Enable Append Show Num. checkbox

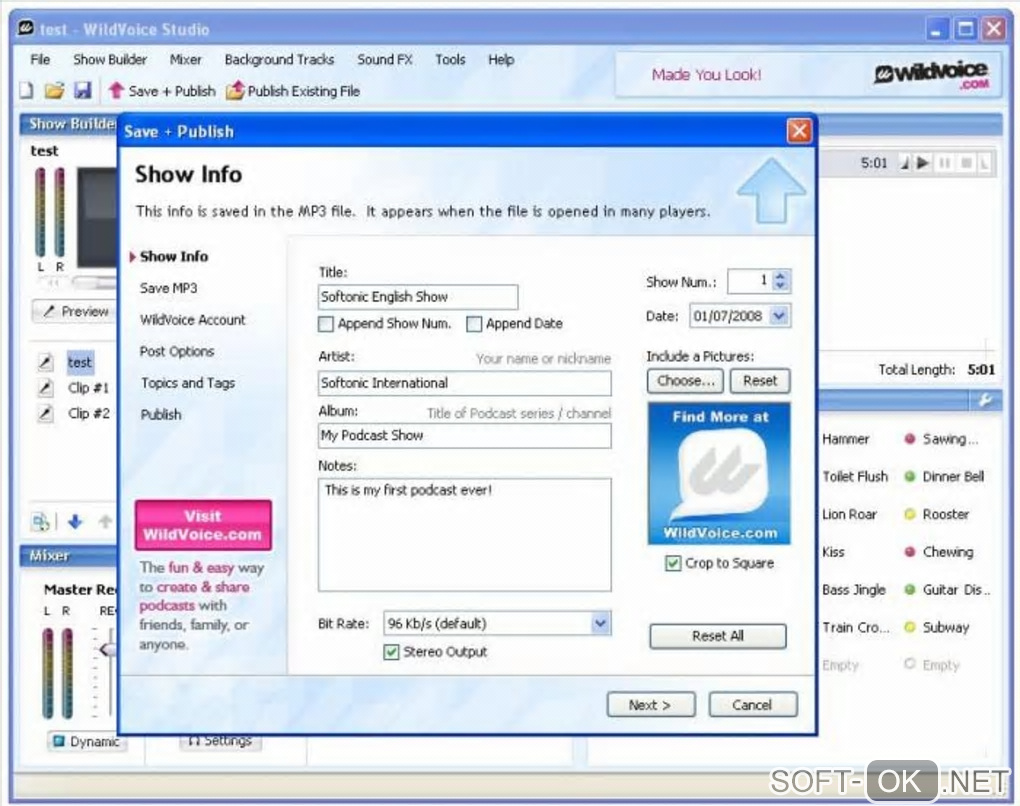click(x=326, y=323)
